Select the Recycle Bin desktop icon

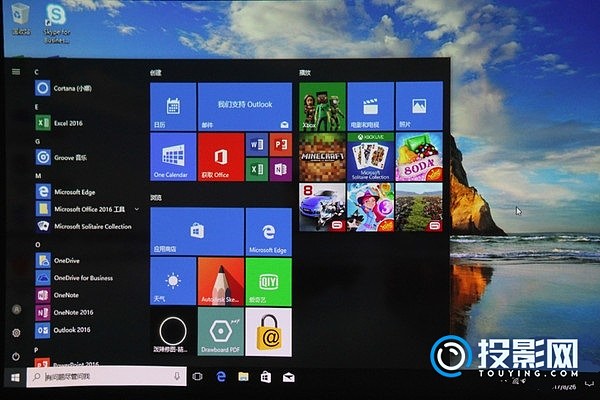pos(21,19)
